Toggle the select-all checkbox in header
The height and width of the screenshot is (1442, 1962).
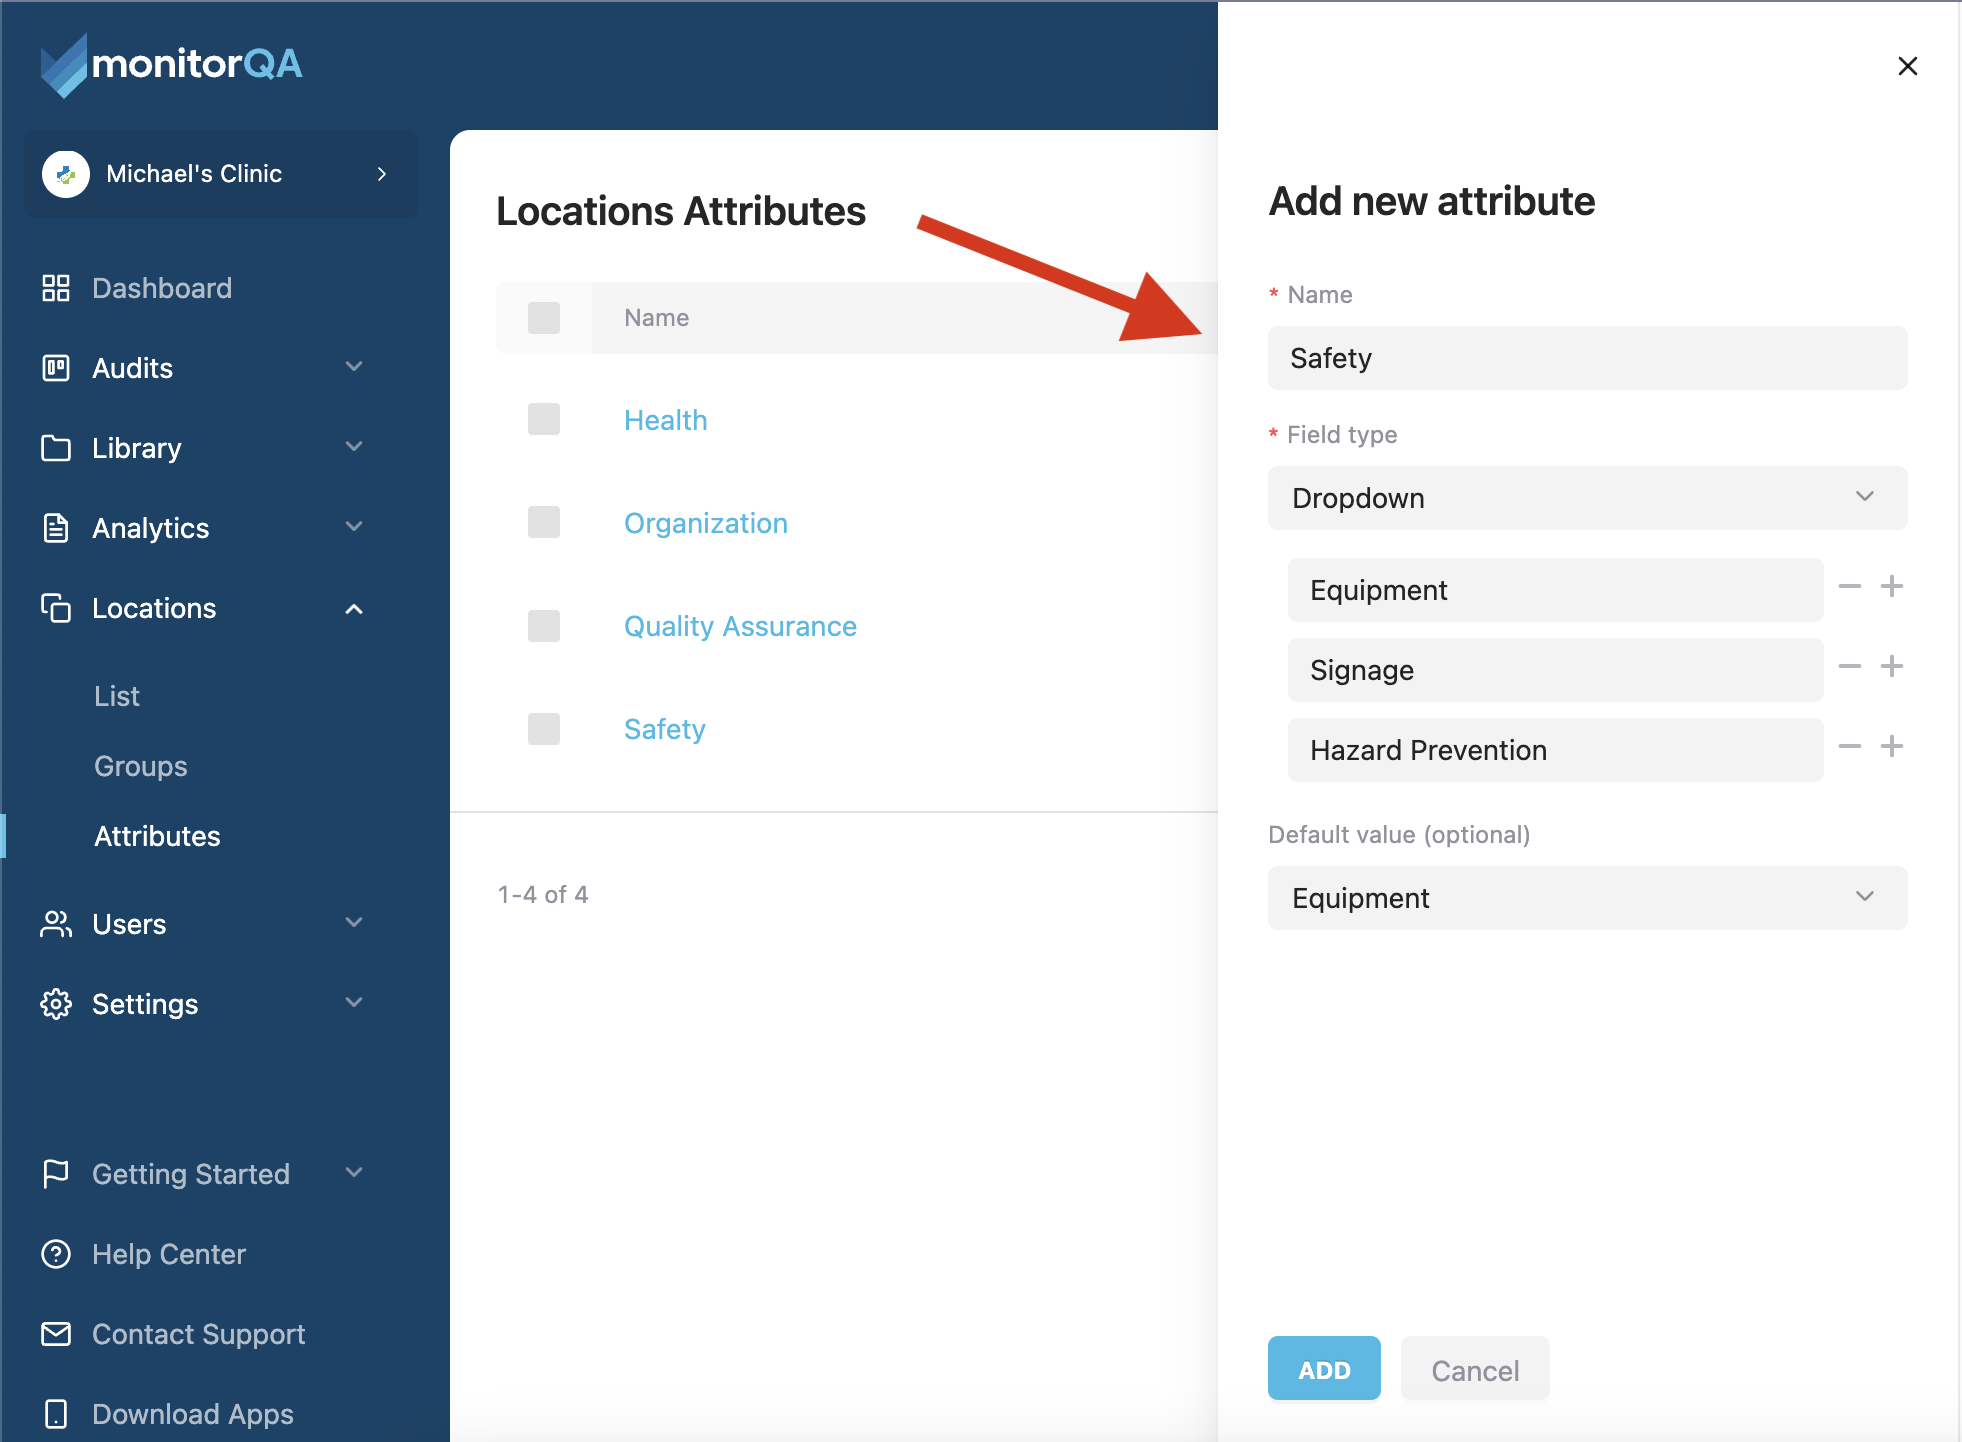(544, 318)
